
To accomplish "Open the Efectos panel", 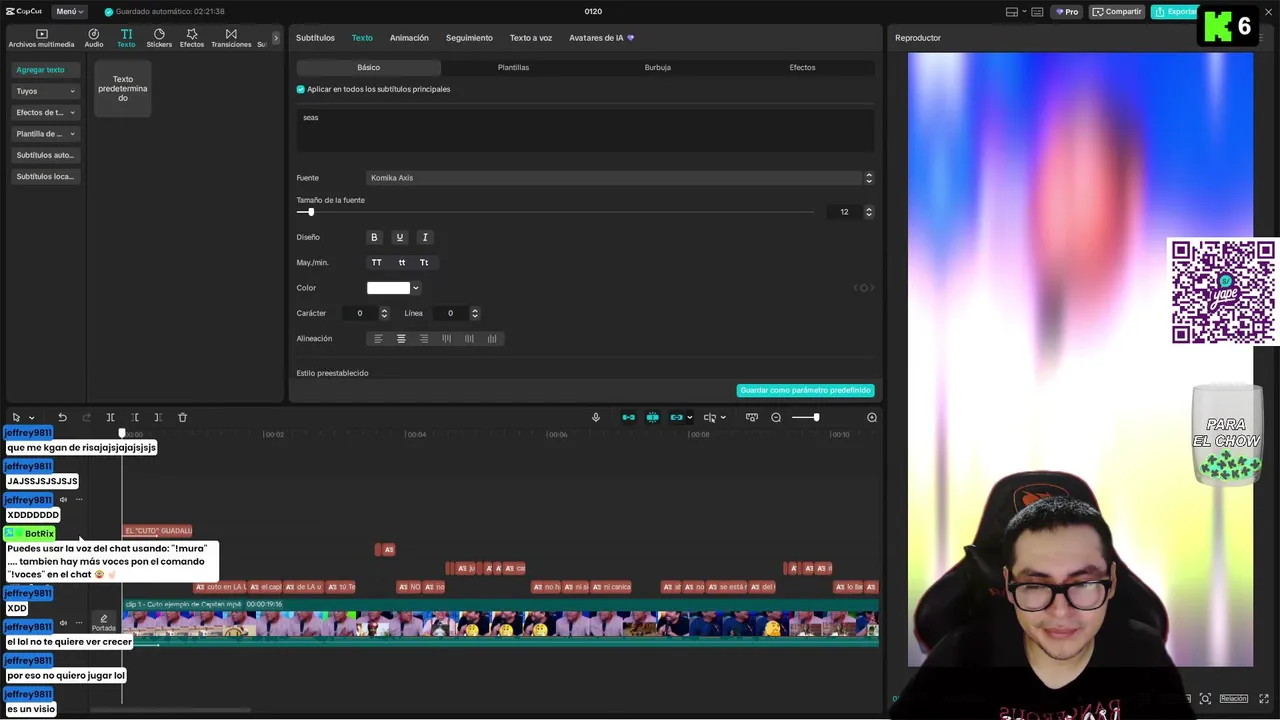I will point(192,38).
